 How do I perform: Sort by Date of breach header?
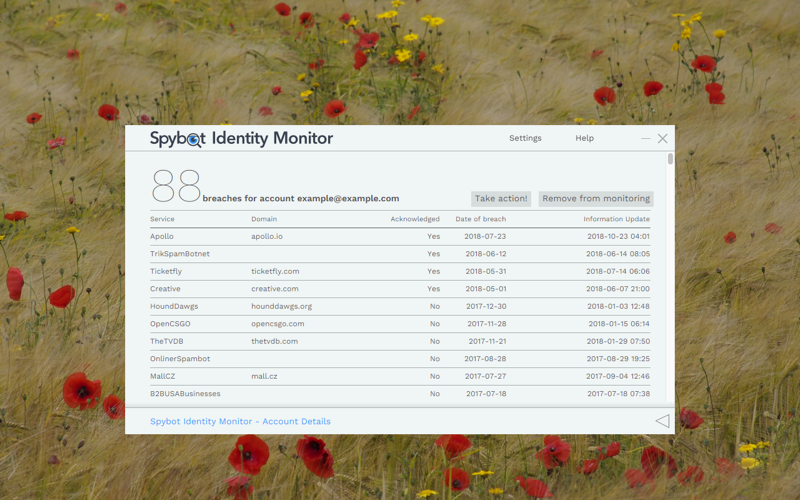(480, 219)
